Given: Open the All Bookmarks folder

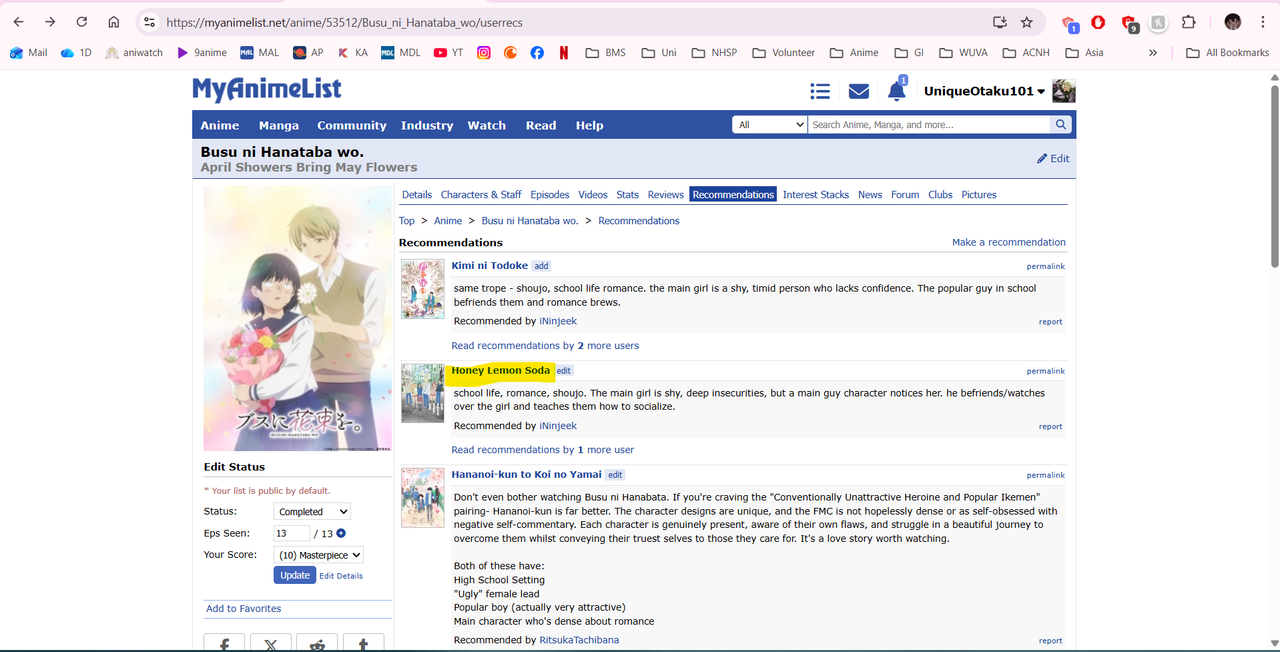Looking at the screenshot, I should 1227,53.
